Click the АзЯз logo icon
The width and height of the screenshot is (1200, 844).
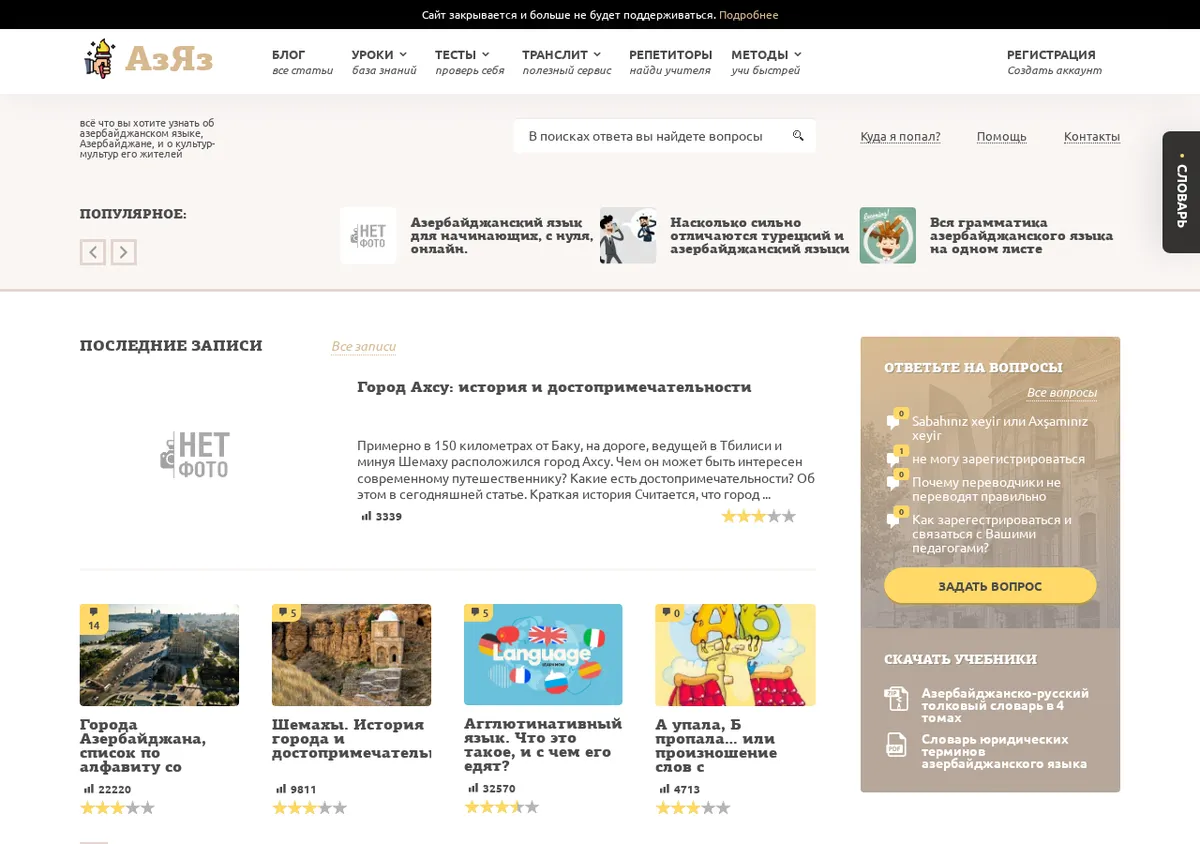[x=100, y=58]
